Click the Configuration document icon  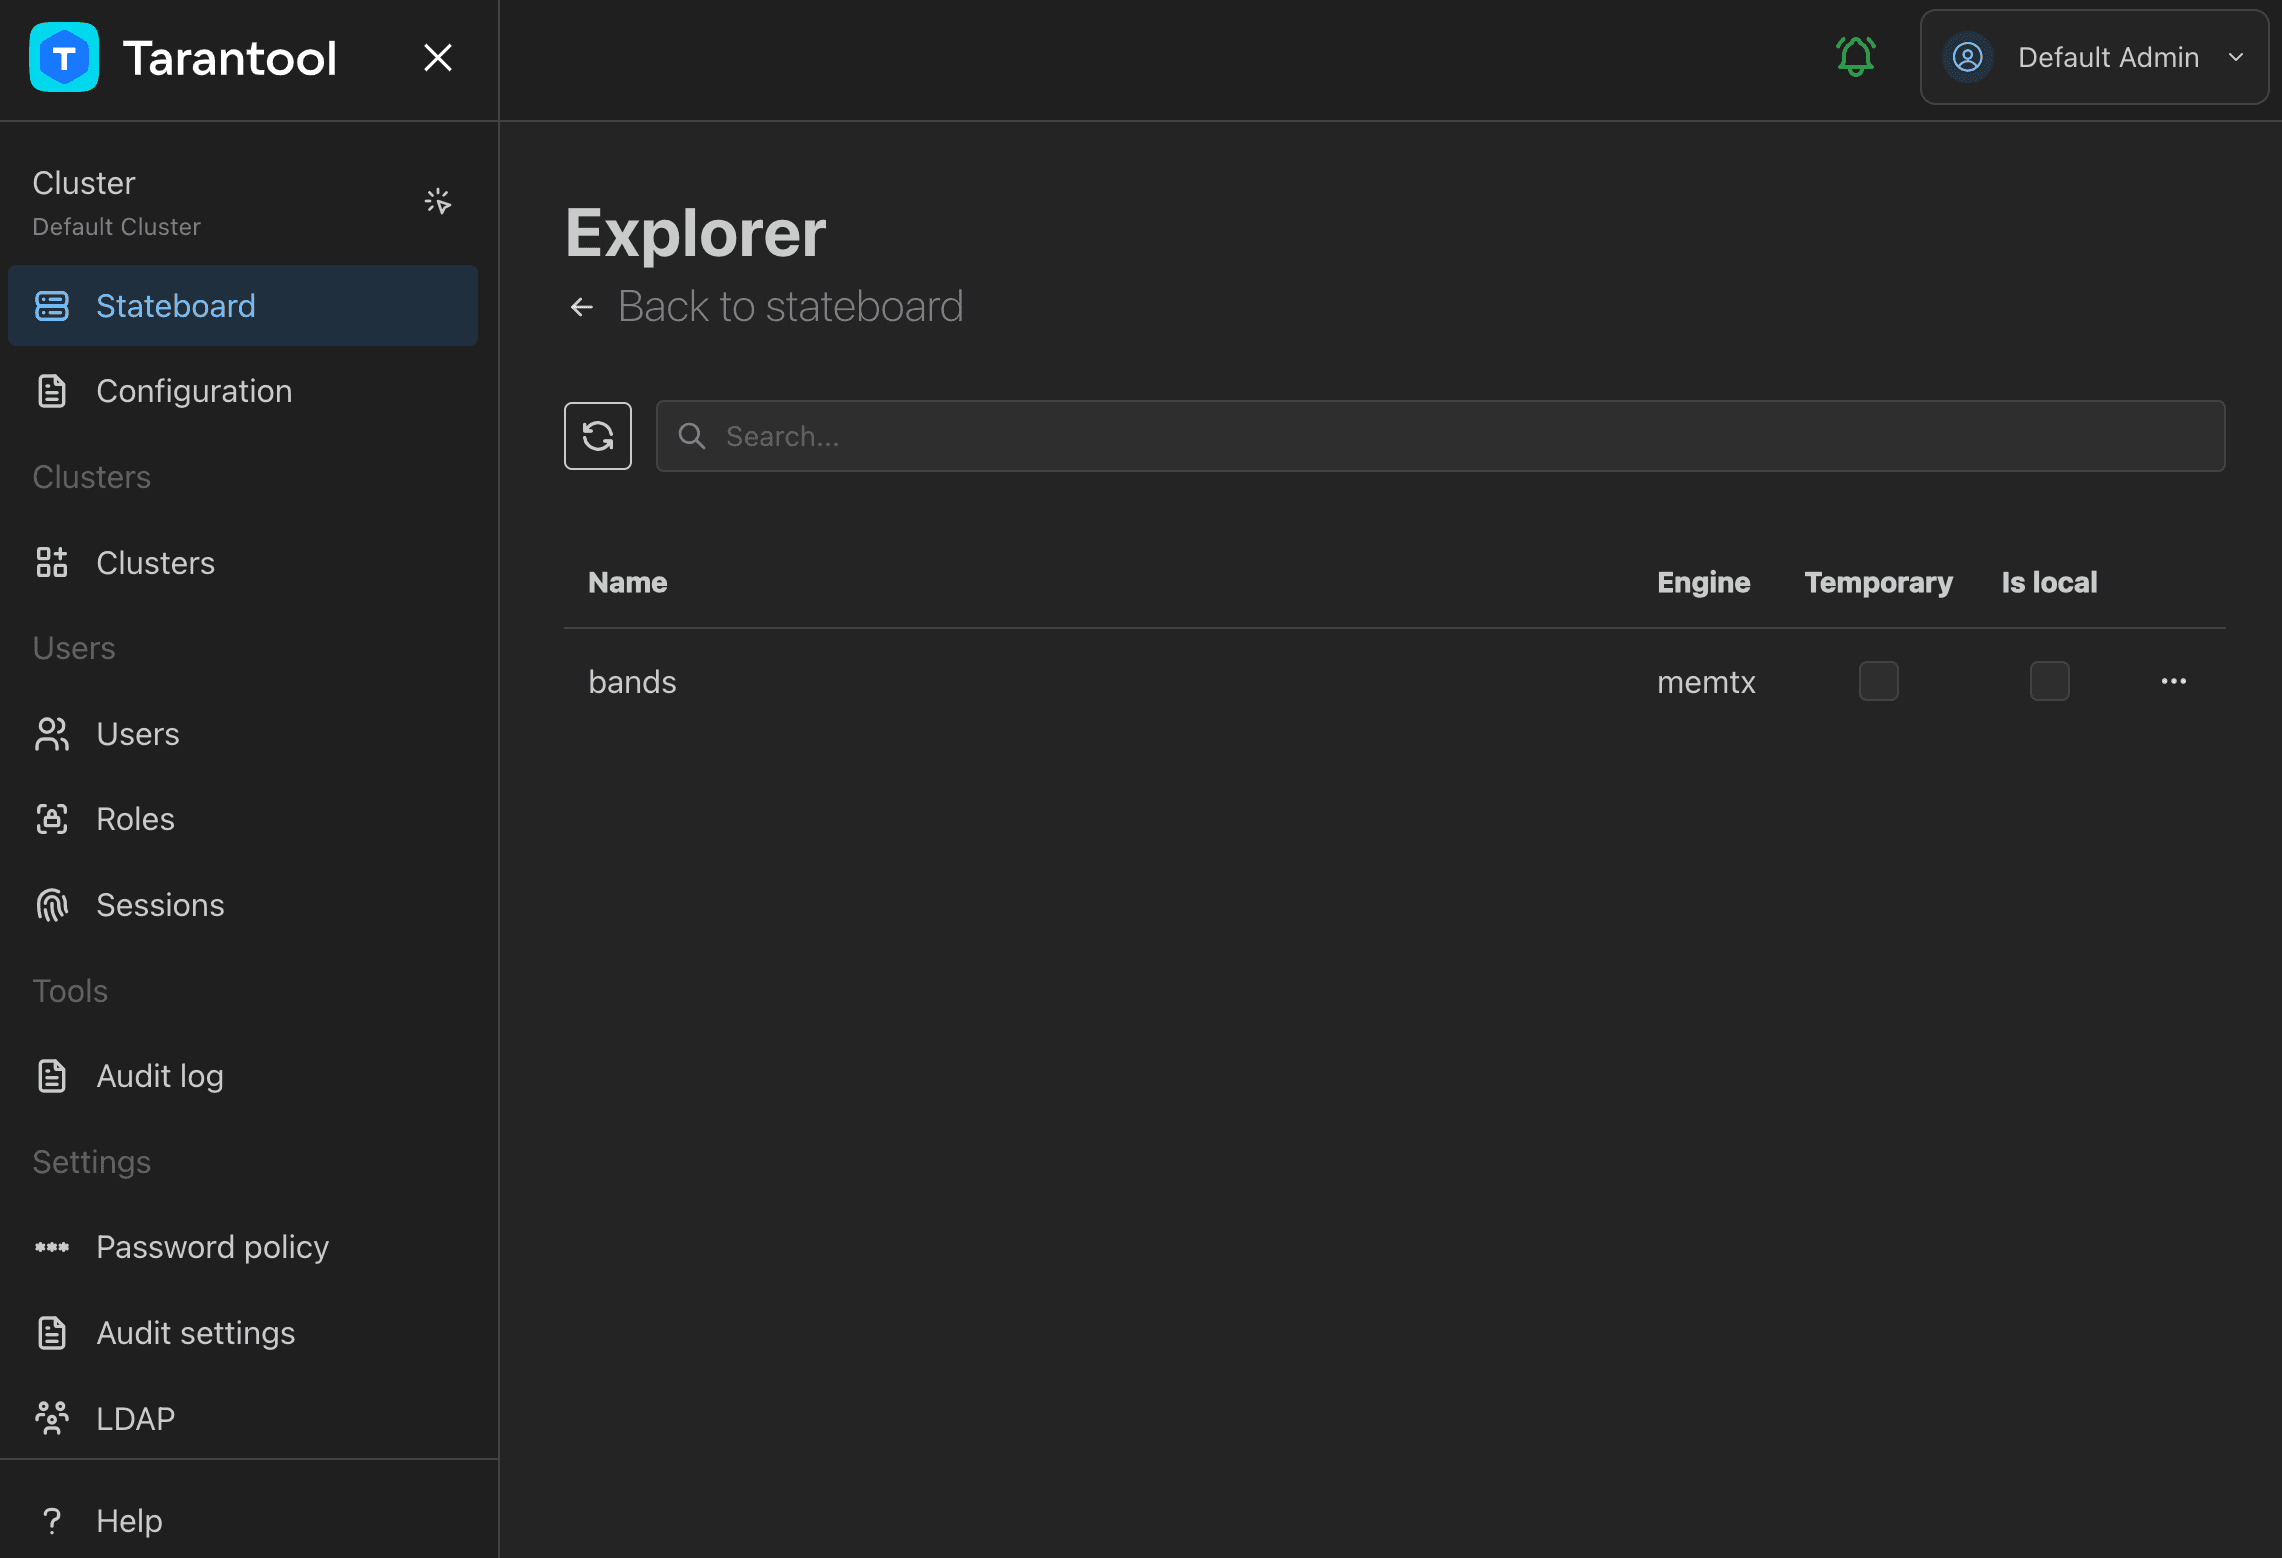[52, 391]
